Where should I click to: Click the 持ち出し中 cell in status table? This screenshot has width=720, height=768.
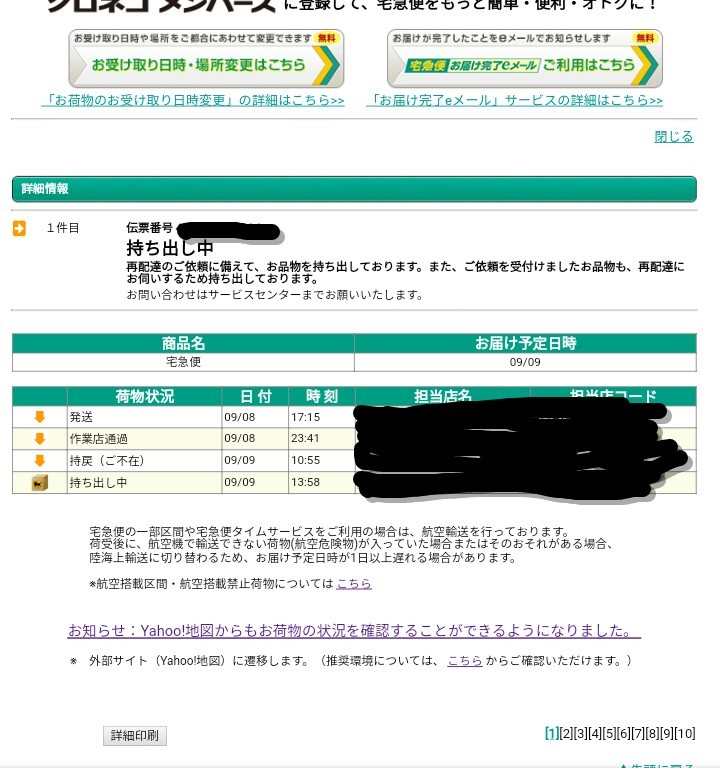(144, 482)
